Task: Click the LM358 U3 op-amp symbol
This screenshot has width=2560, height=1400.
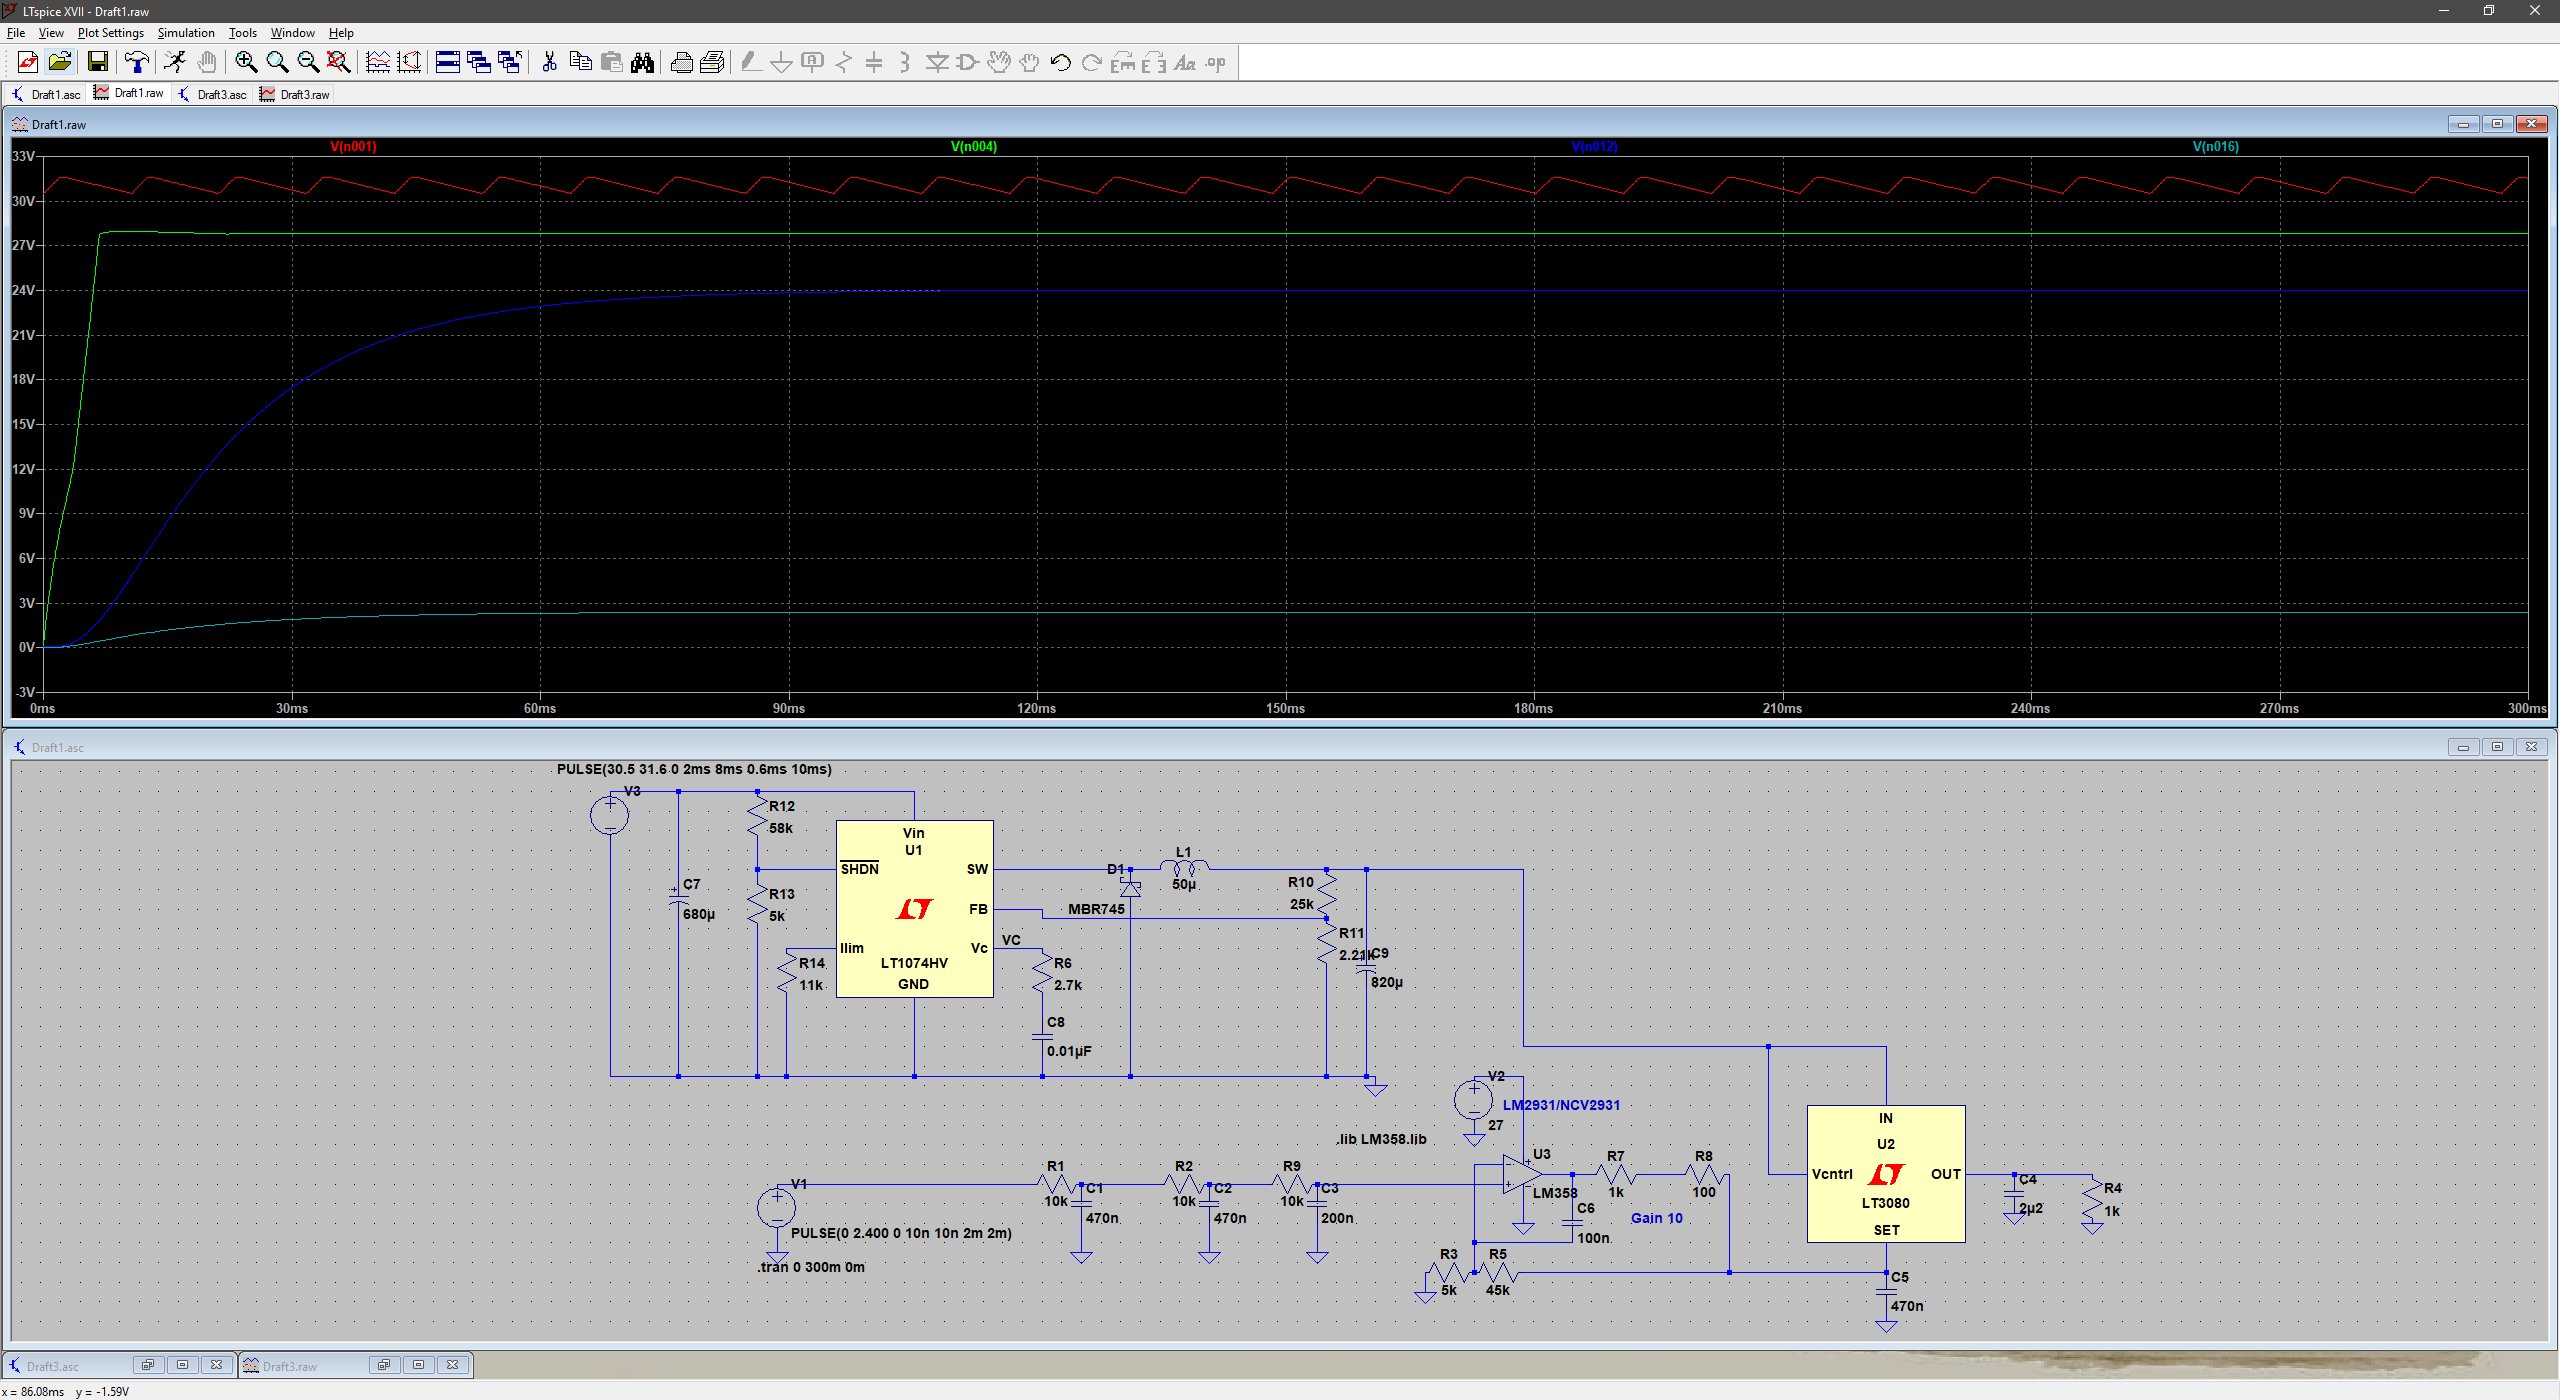Action: [x=1522, y=1175]
